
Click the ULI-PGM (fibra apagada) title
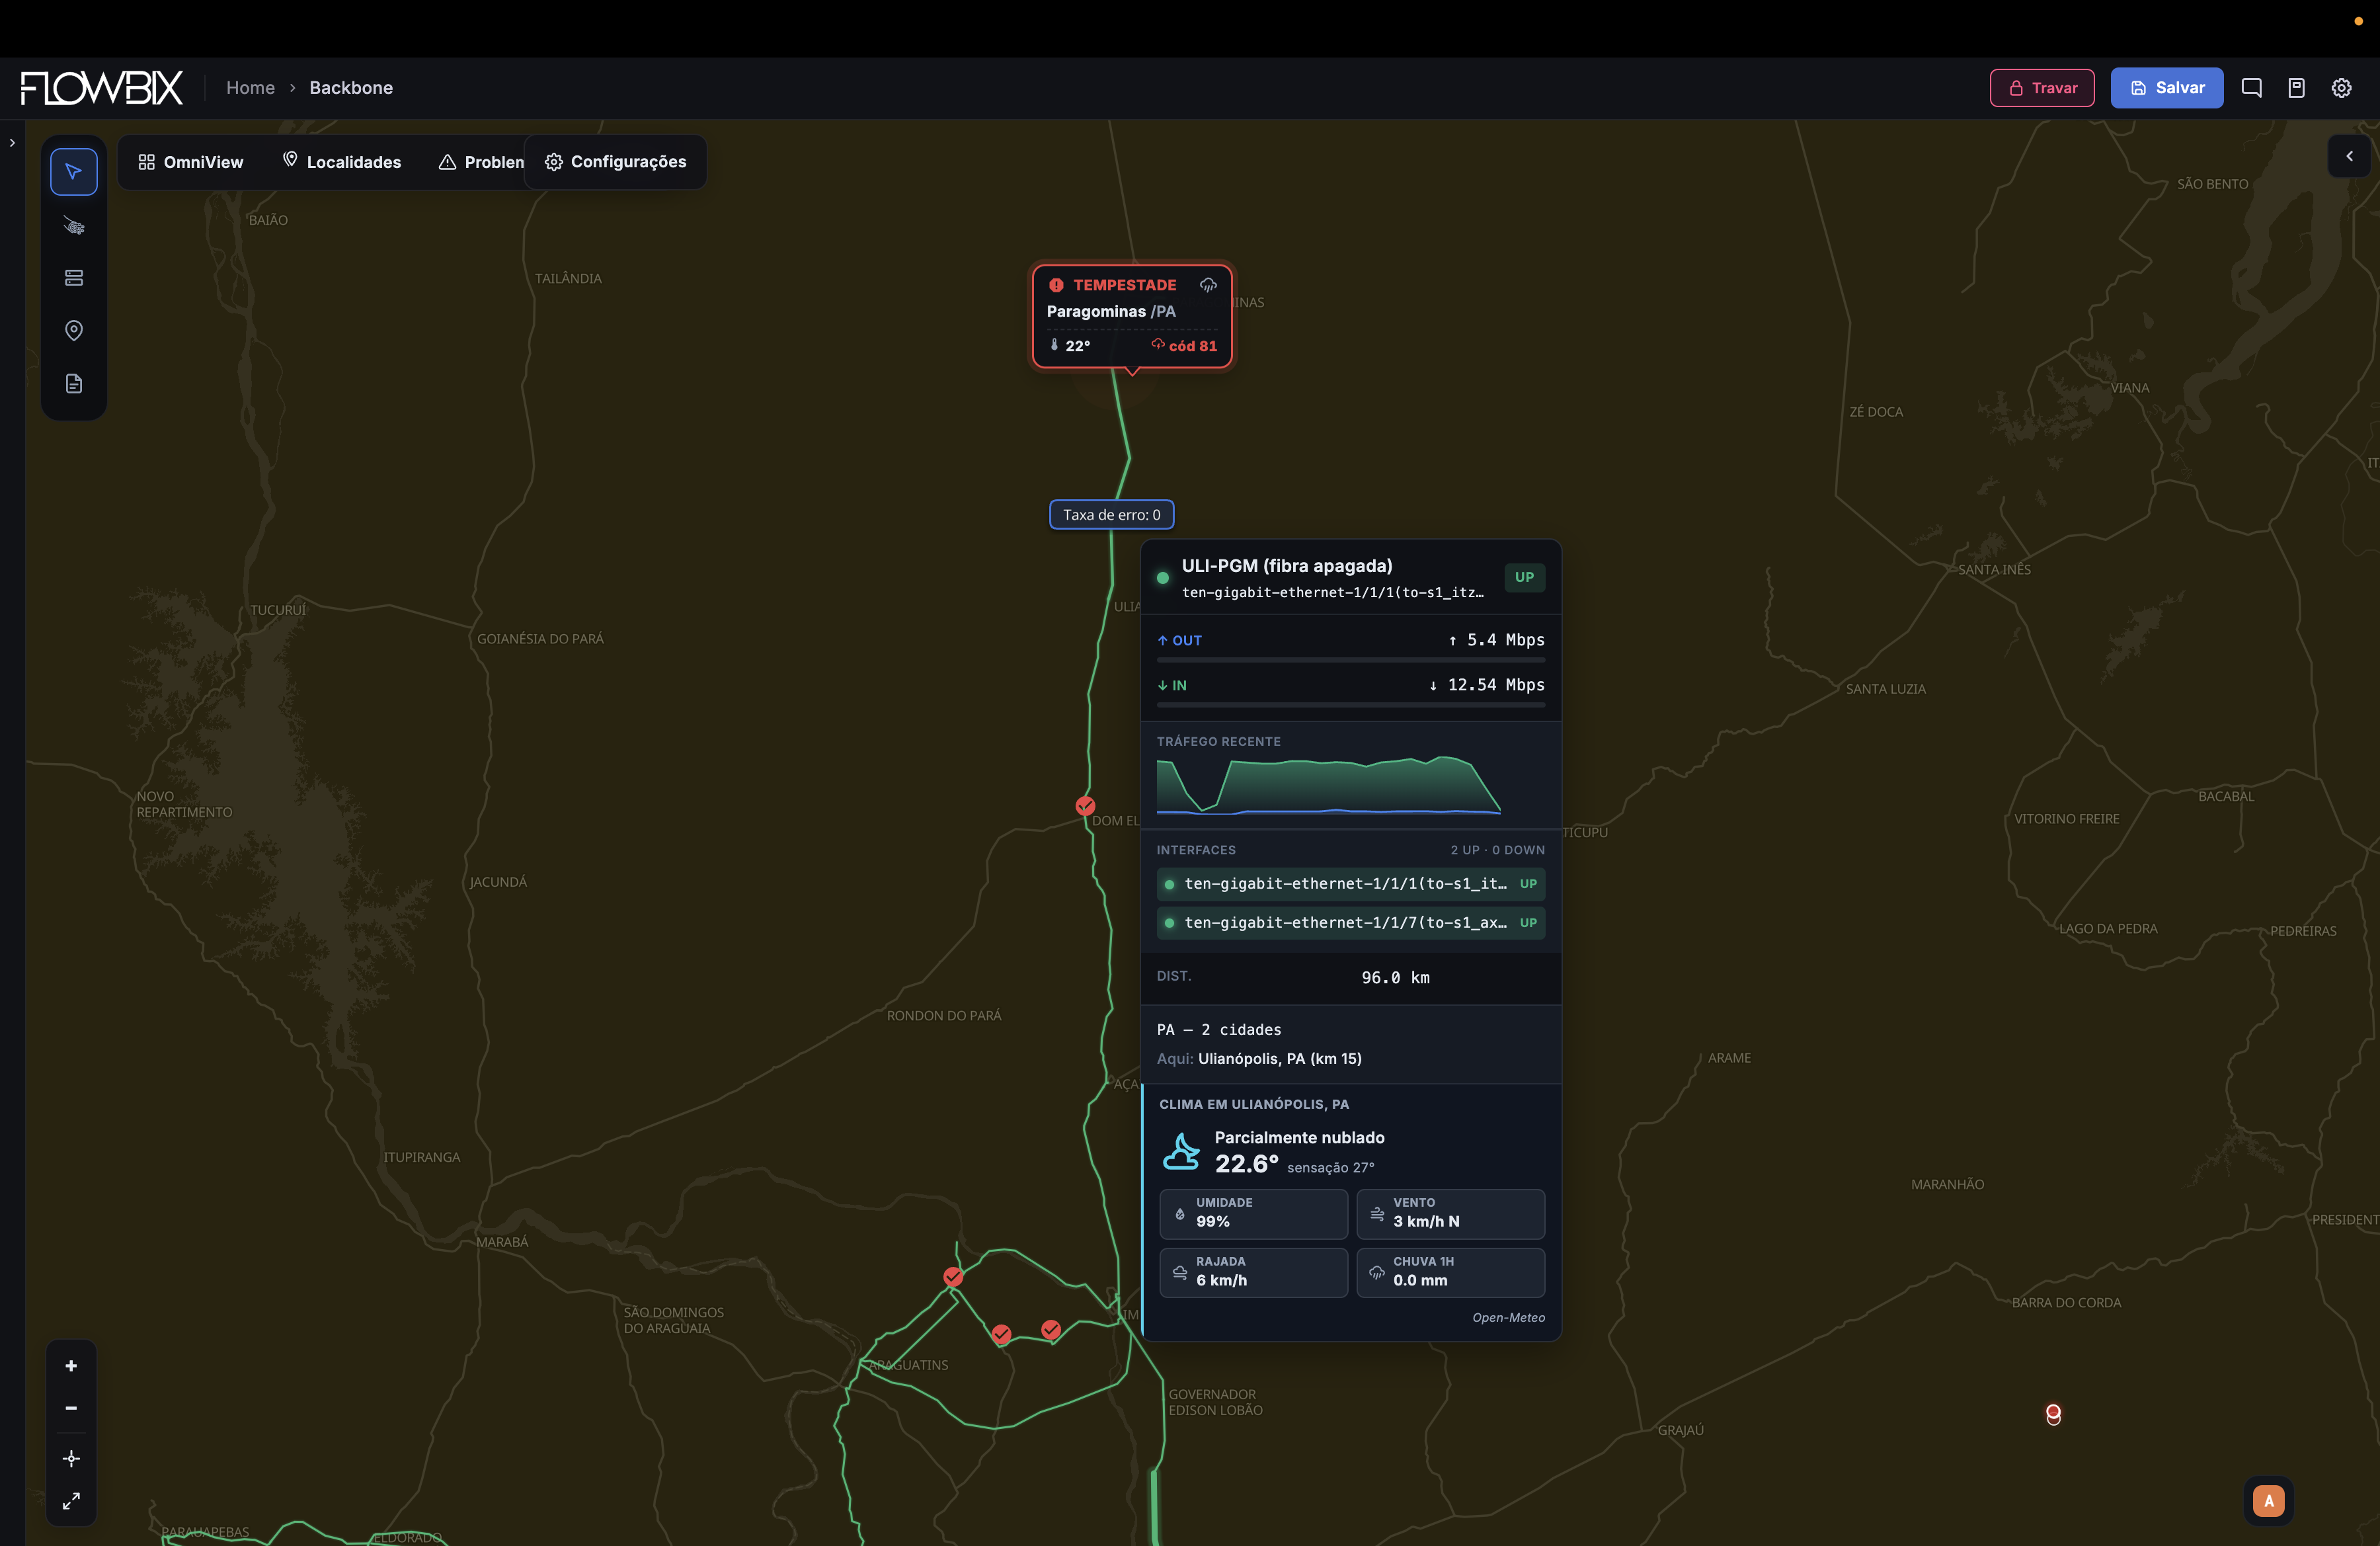pyautogui.click(x=1286, y=566)
